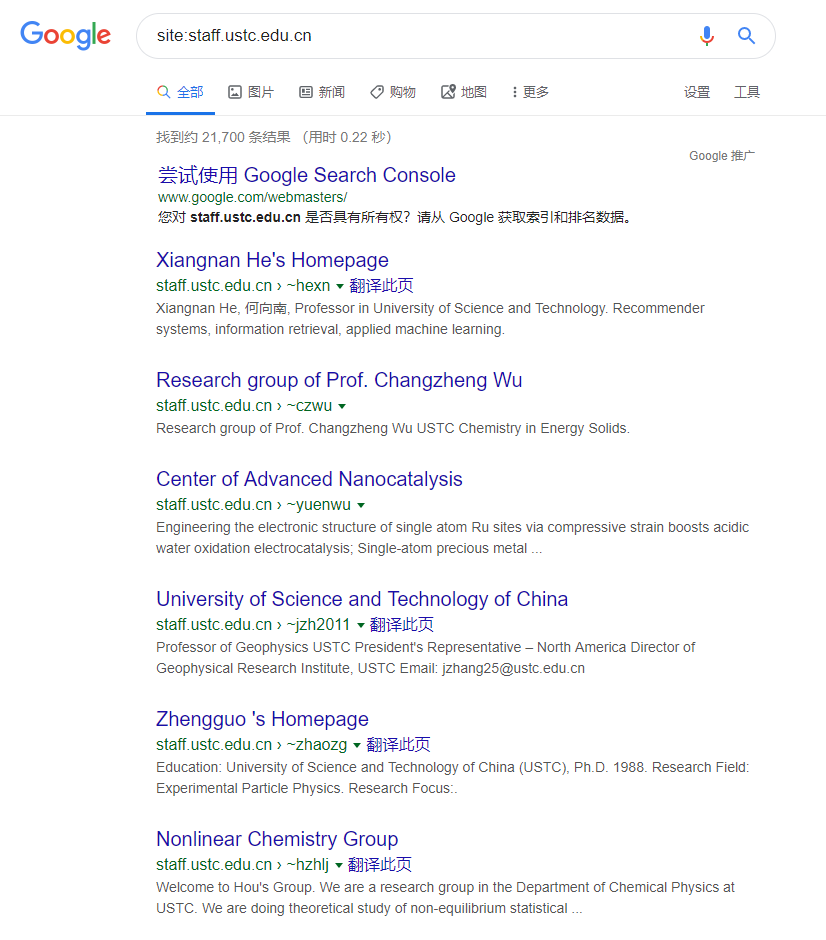
Task: Open 工具 (Tools) options
Action: coord(747,92)
